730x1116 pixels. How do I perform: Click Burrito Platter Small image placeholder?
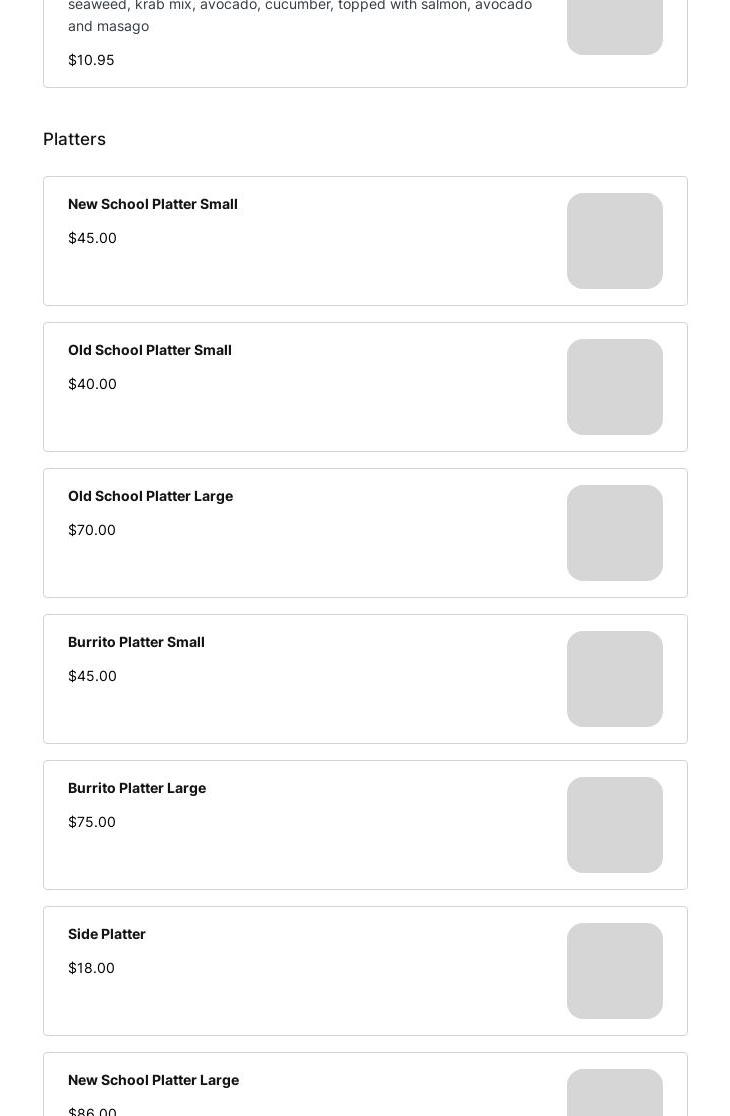pyautogui.click(x=614, y=679)
